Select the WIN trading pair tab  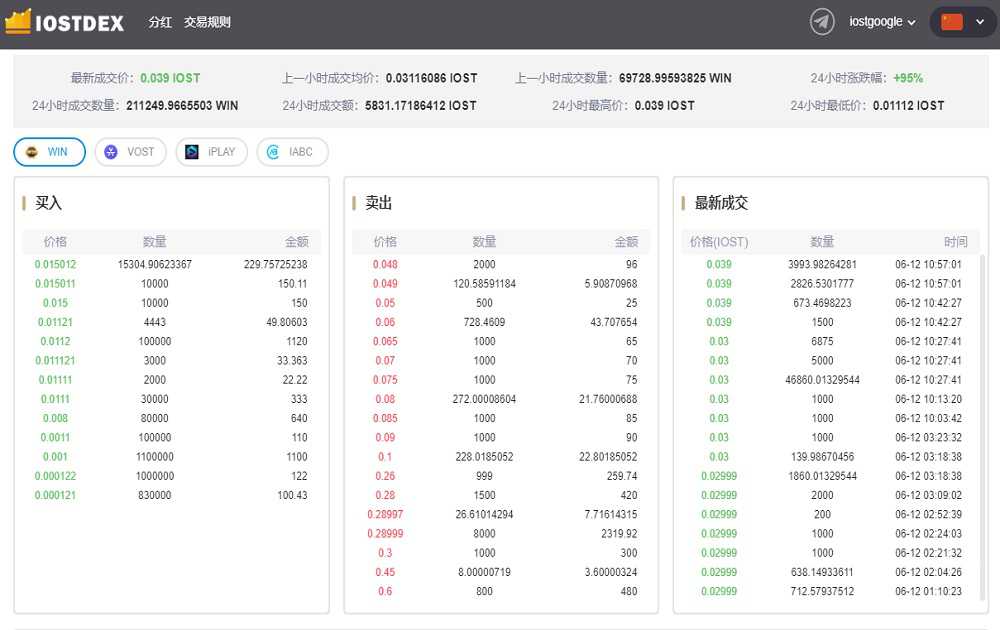point(50,152)
